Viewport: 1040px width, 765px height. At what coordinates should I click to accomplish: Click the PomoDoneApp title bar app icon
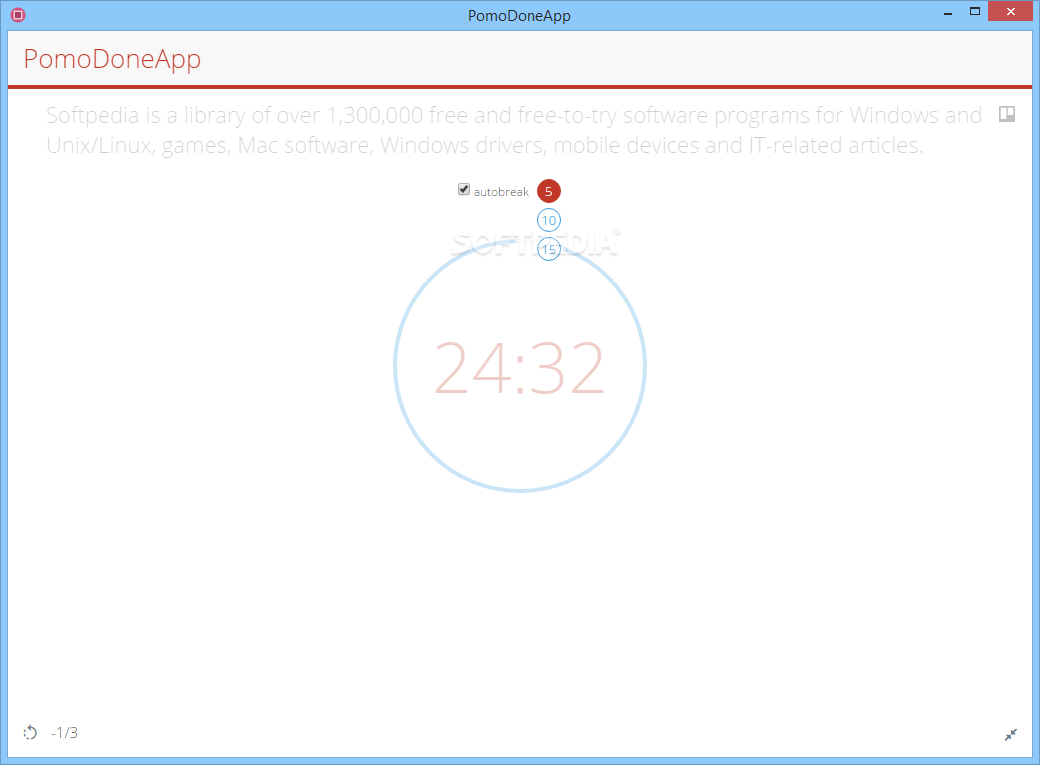coord(18,15)
